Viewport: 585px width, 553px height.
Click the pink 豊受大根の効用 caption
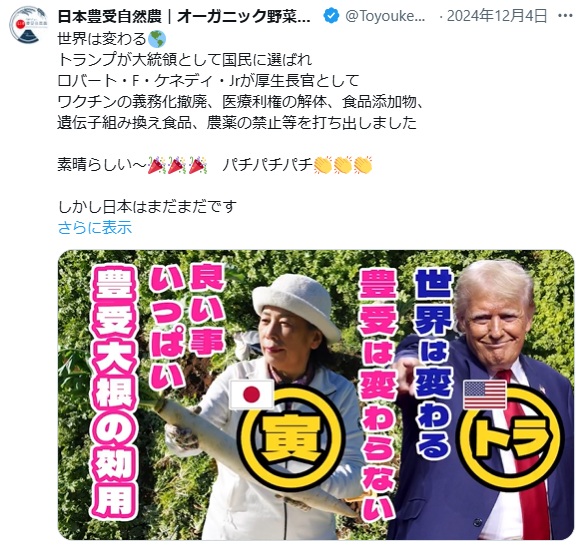113,392
